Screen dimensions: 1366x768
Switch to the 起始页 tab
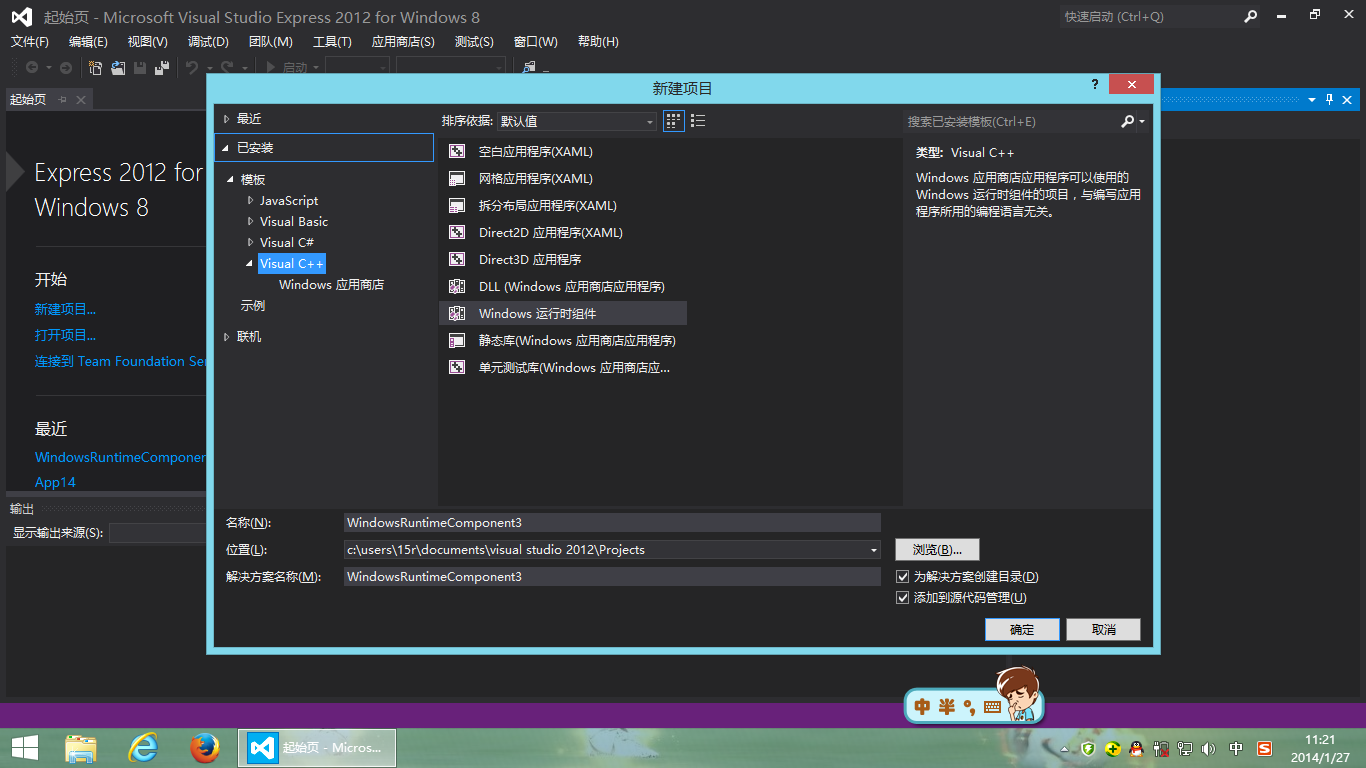click(28, 99)
